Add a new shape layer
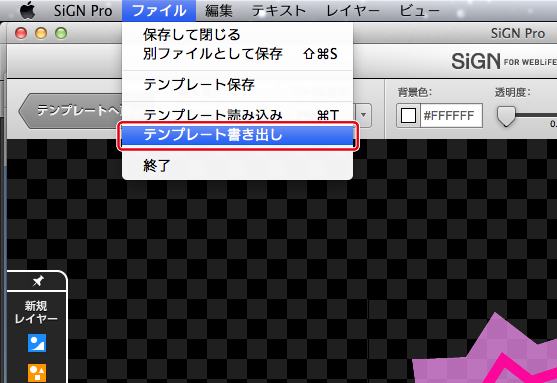Image resolution: width=557 pixels, height=383 pixels. click(37, 373)
